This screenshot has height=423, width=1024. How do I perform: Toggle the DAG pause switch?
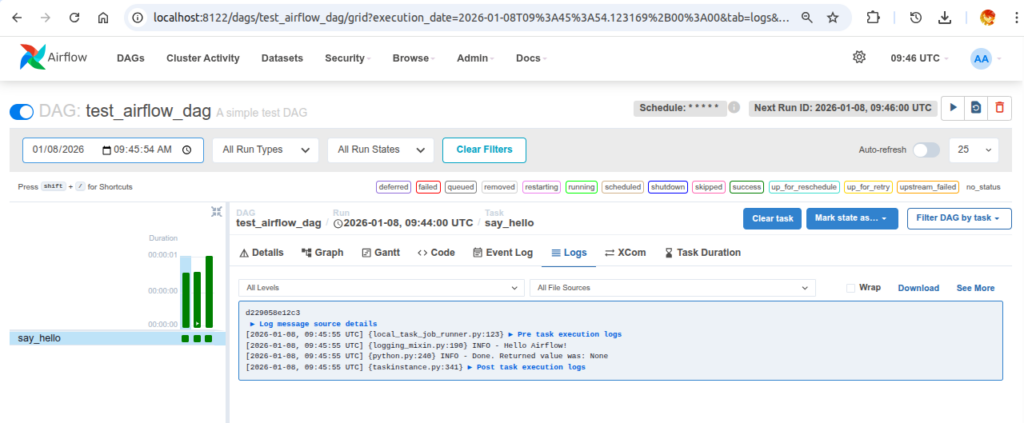[x=21, y=111]
